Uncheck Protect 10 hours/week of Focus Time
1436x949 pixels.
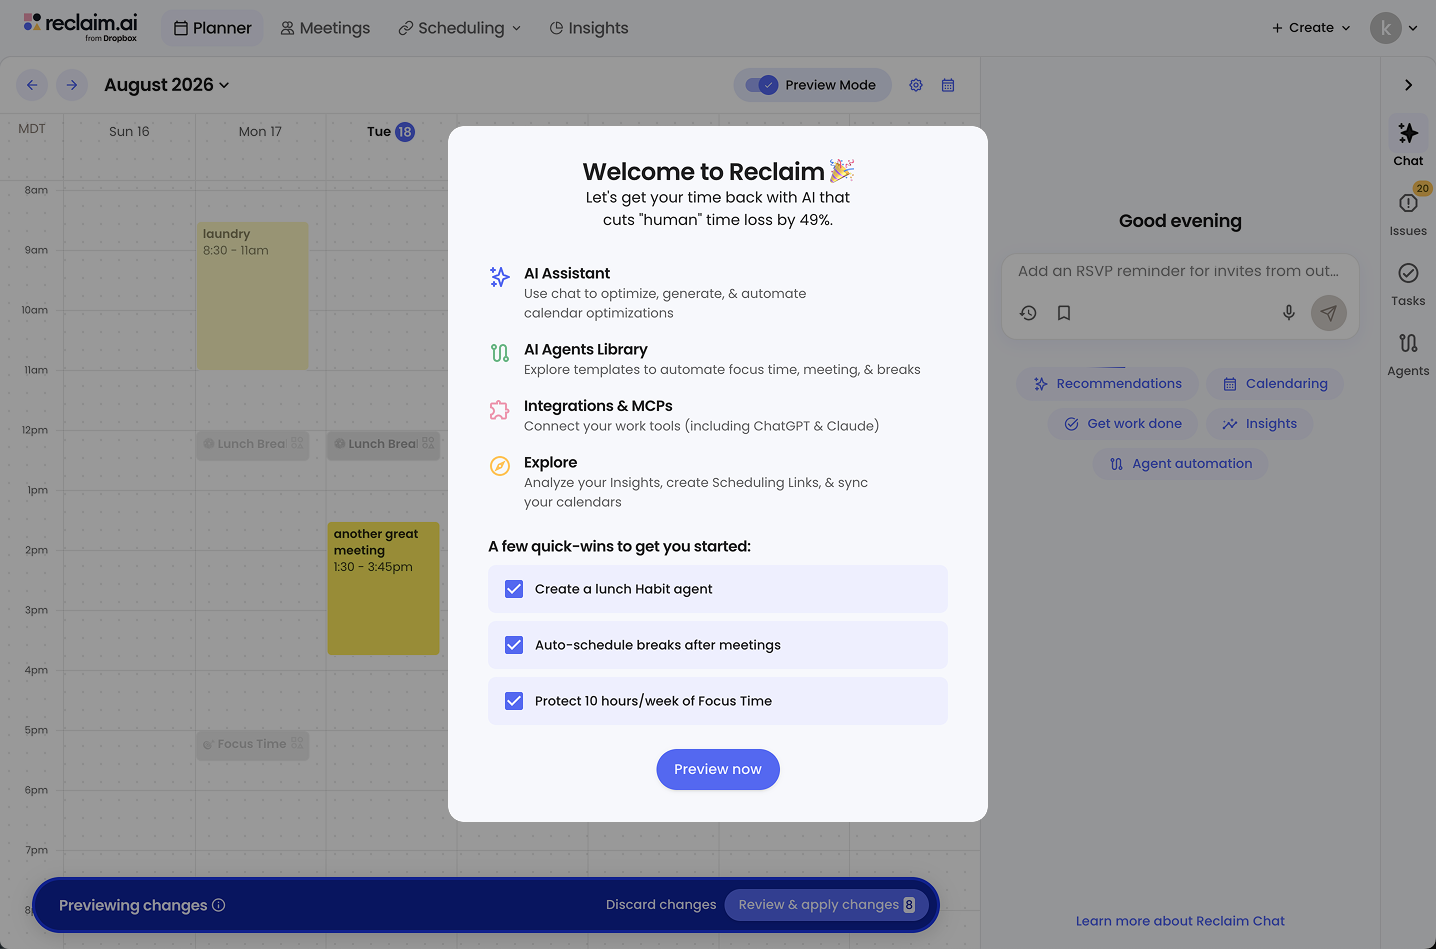(x=514, y=701)
